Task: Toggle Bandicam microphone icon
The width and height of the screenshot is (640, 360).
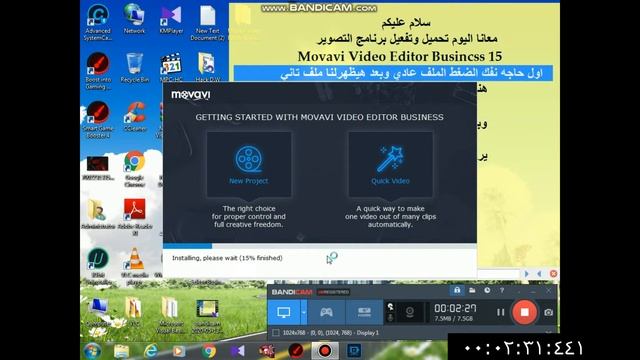Action: 391,318
